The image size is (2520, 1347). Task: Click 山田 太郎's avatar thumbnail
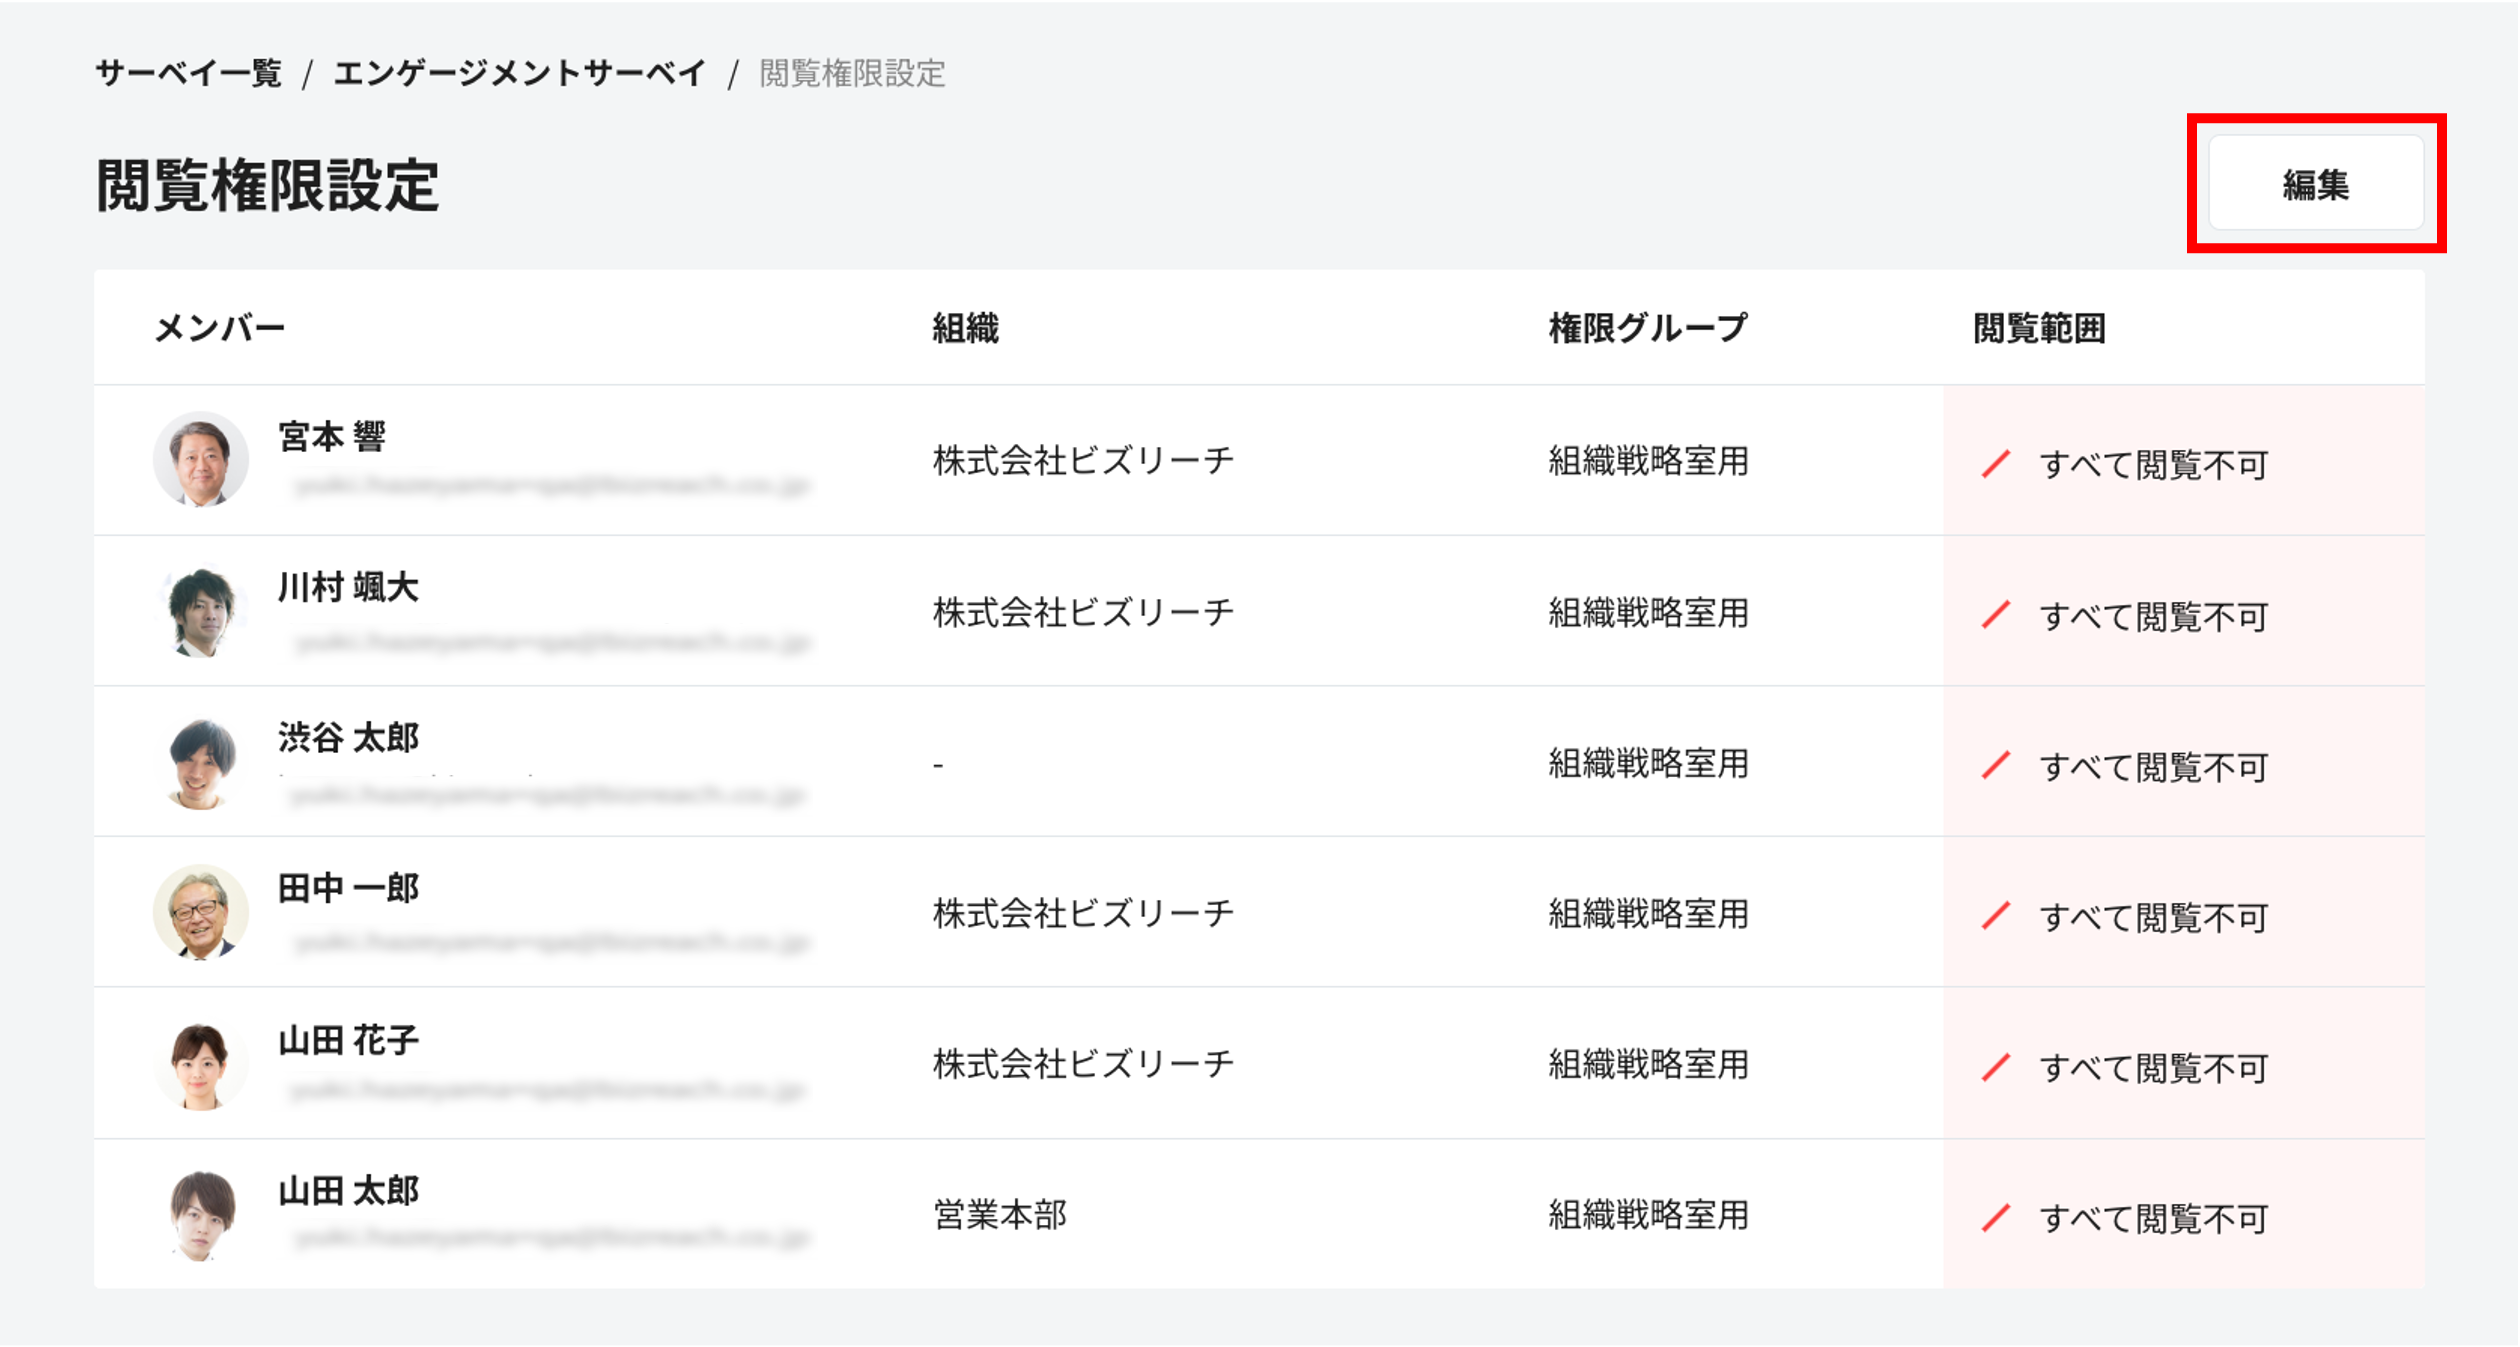coord(201,1215)
